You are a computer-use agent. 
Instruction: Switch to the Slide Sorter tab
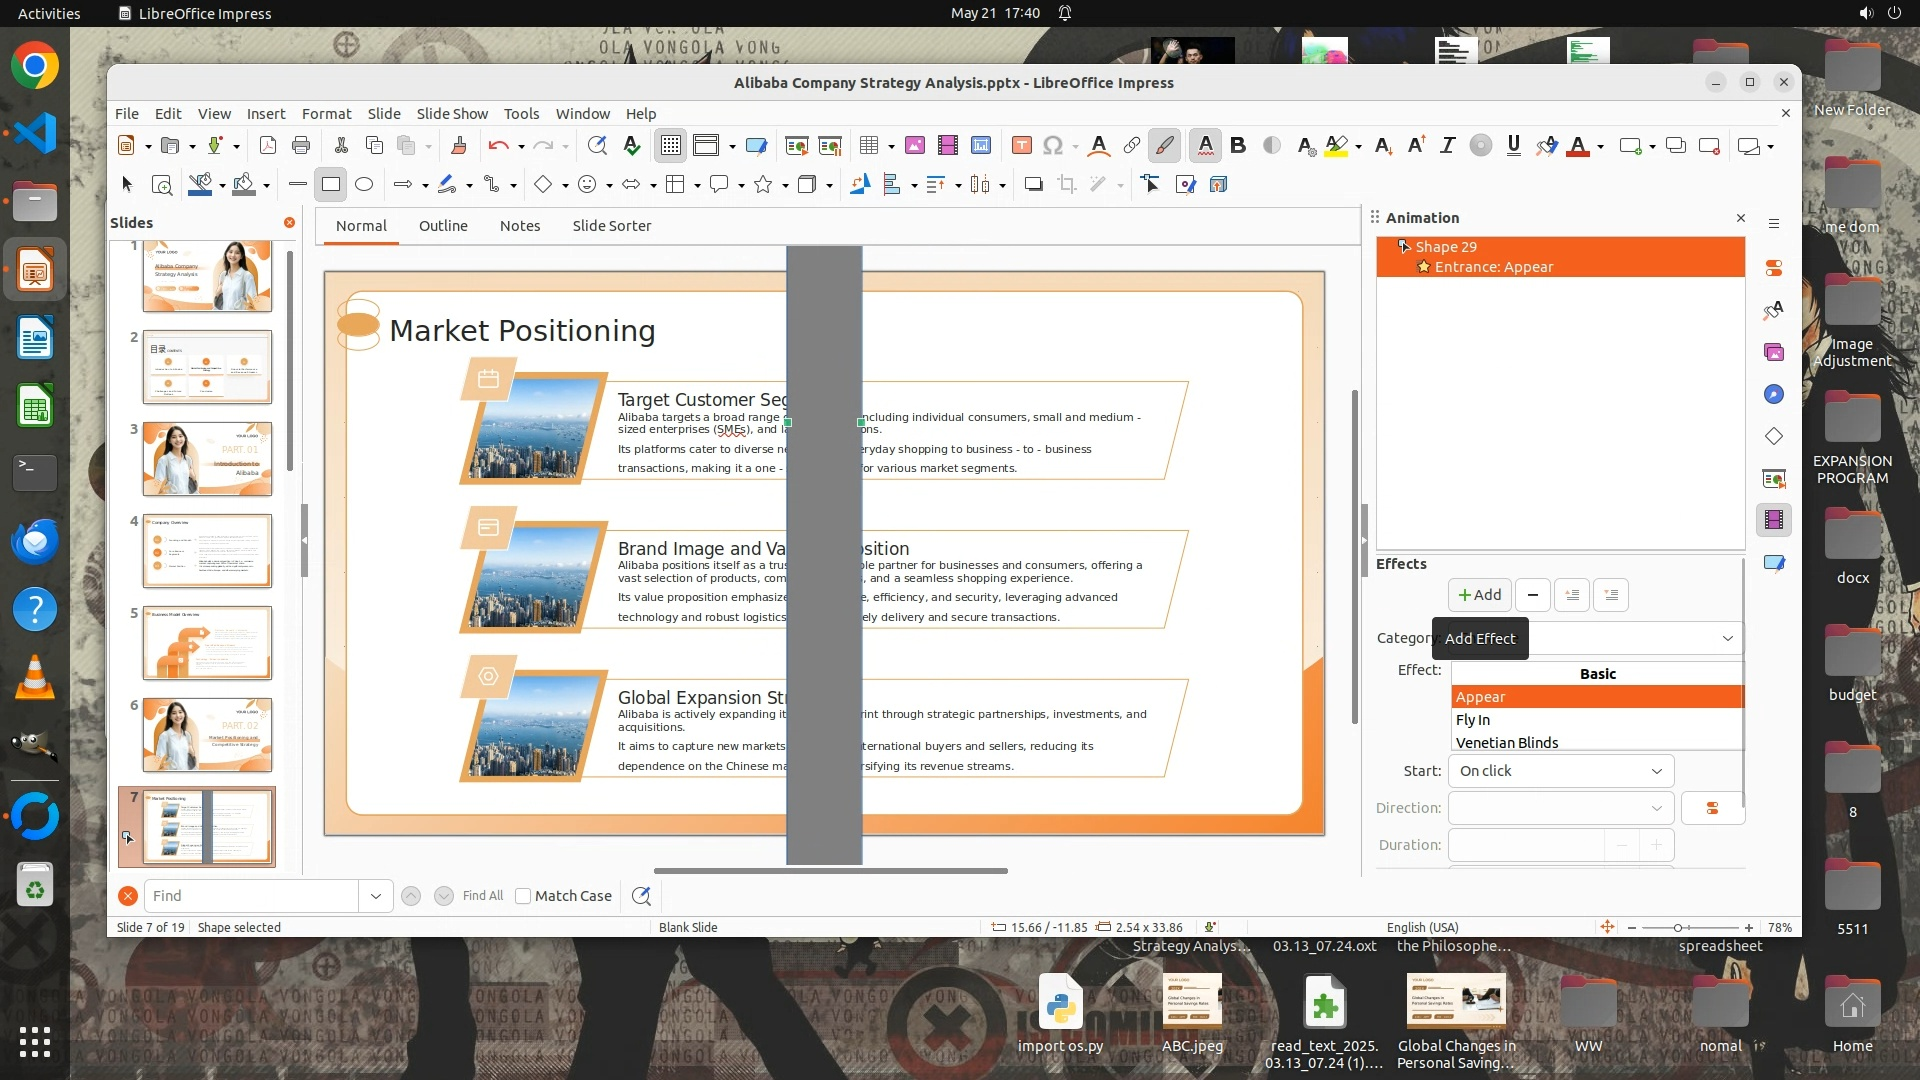tap(611, 226)
